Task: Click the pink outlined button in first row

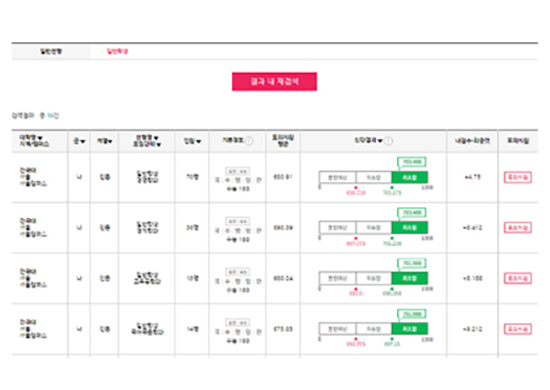Action: click(518, 177)
